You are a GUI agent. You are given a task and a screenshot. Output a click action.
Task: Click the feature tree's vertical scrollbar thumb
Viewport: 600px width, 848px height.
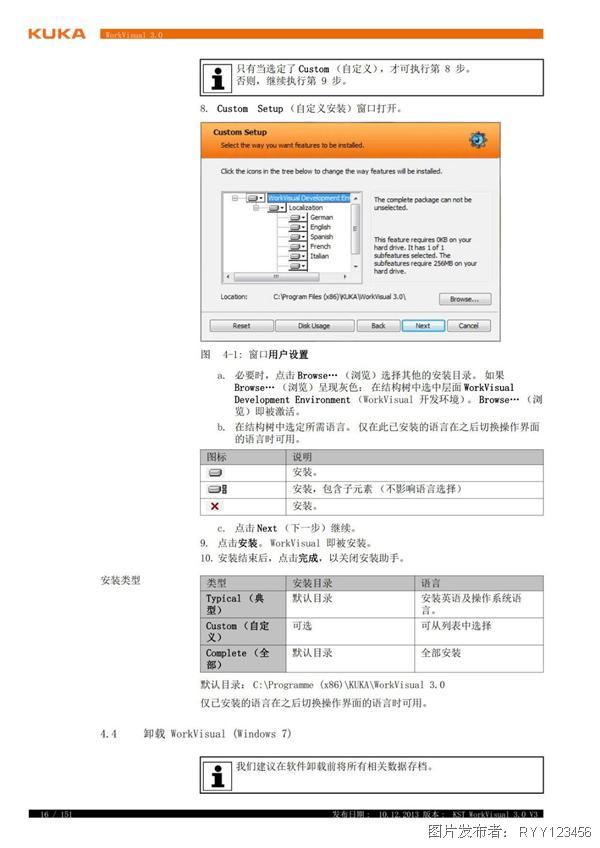[355, 229]
